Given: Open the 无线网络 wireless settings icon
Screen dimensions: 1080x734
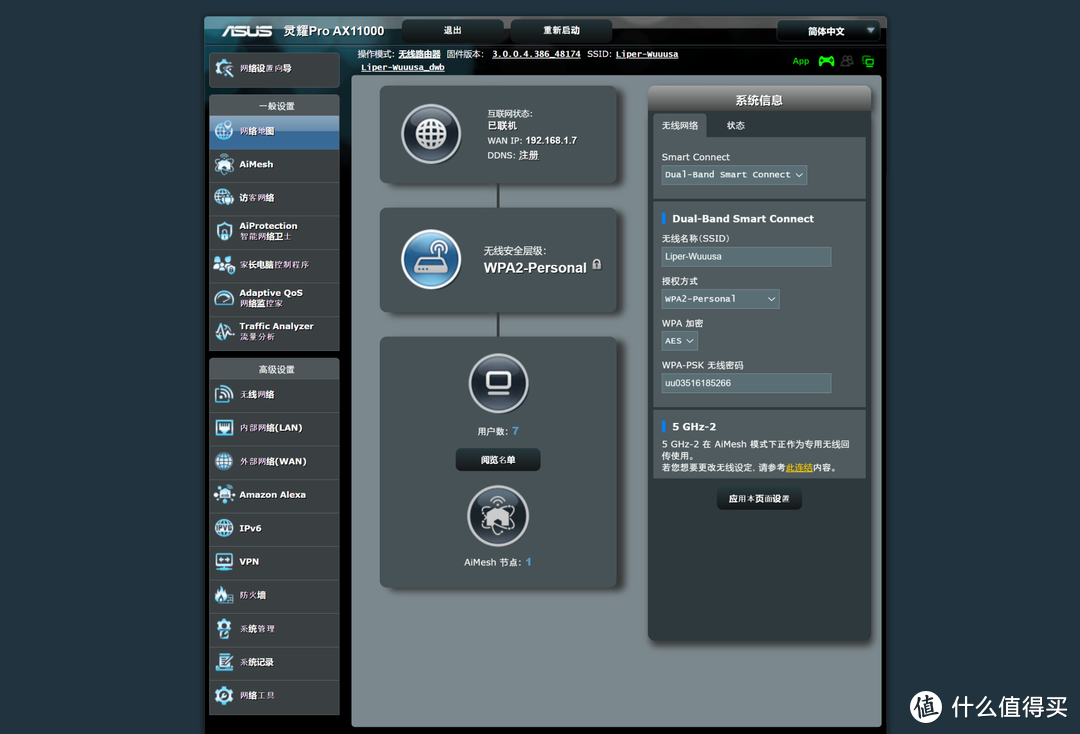Looking at the screenshot, I should pos(224,394).
